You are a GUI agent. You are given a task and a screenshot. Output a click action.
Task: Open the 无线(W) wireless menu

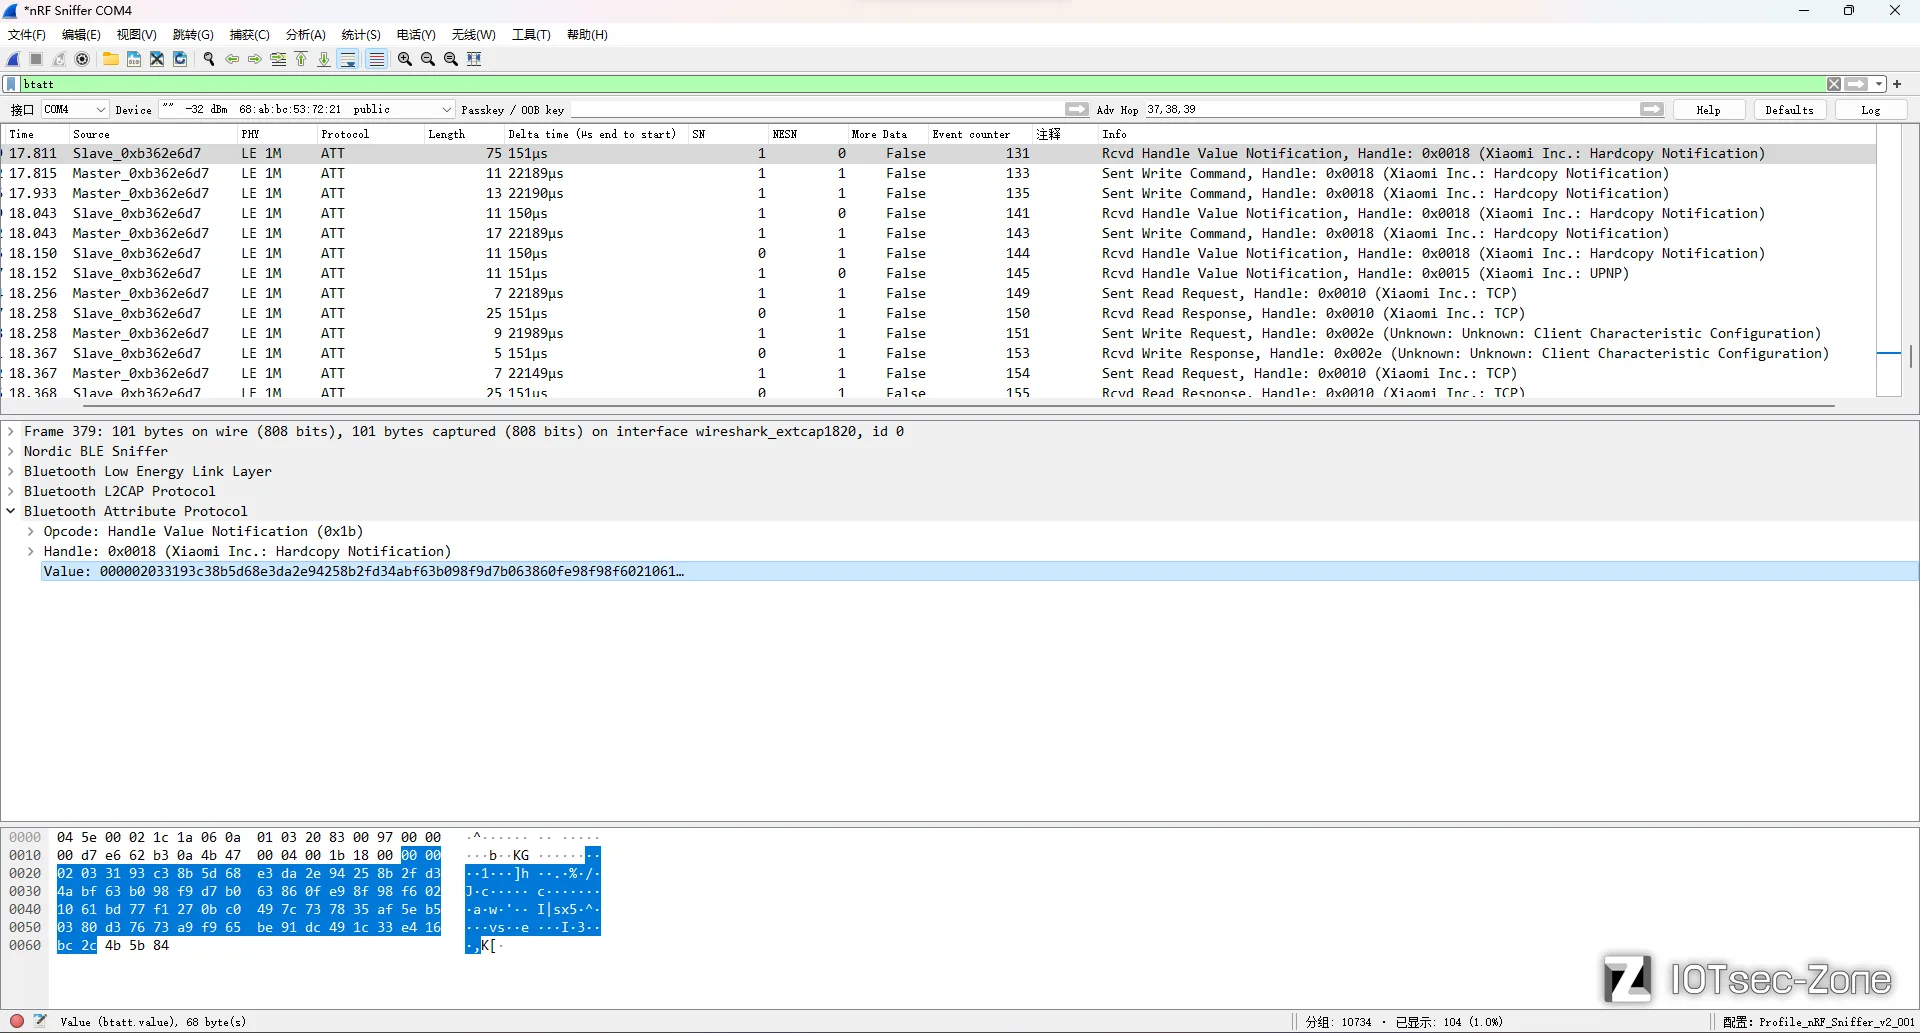pyautogui.click(x=473, y=35)
